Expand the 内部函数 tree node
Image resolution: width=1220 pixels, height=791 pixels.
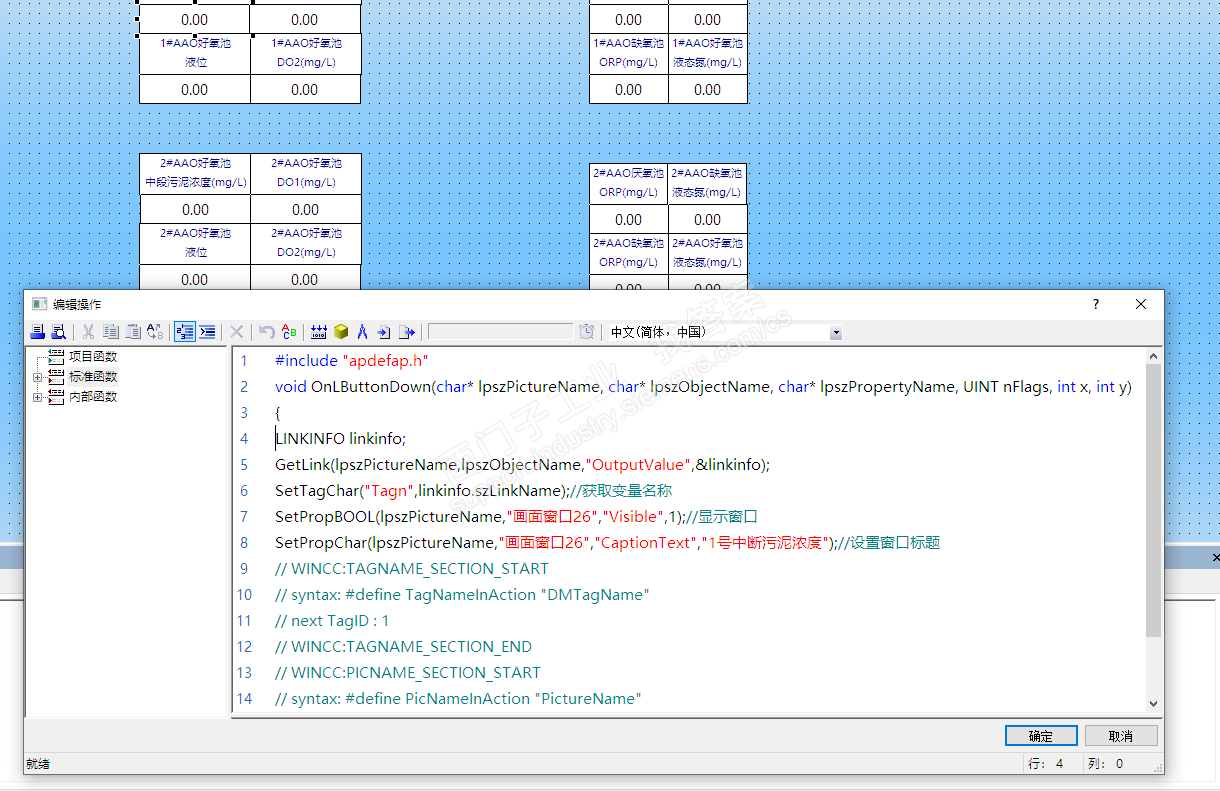tap(38, 397)
